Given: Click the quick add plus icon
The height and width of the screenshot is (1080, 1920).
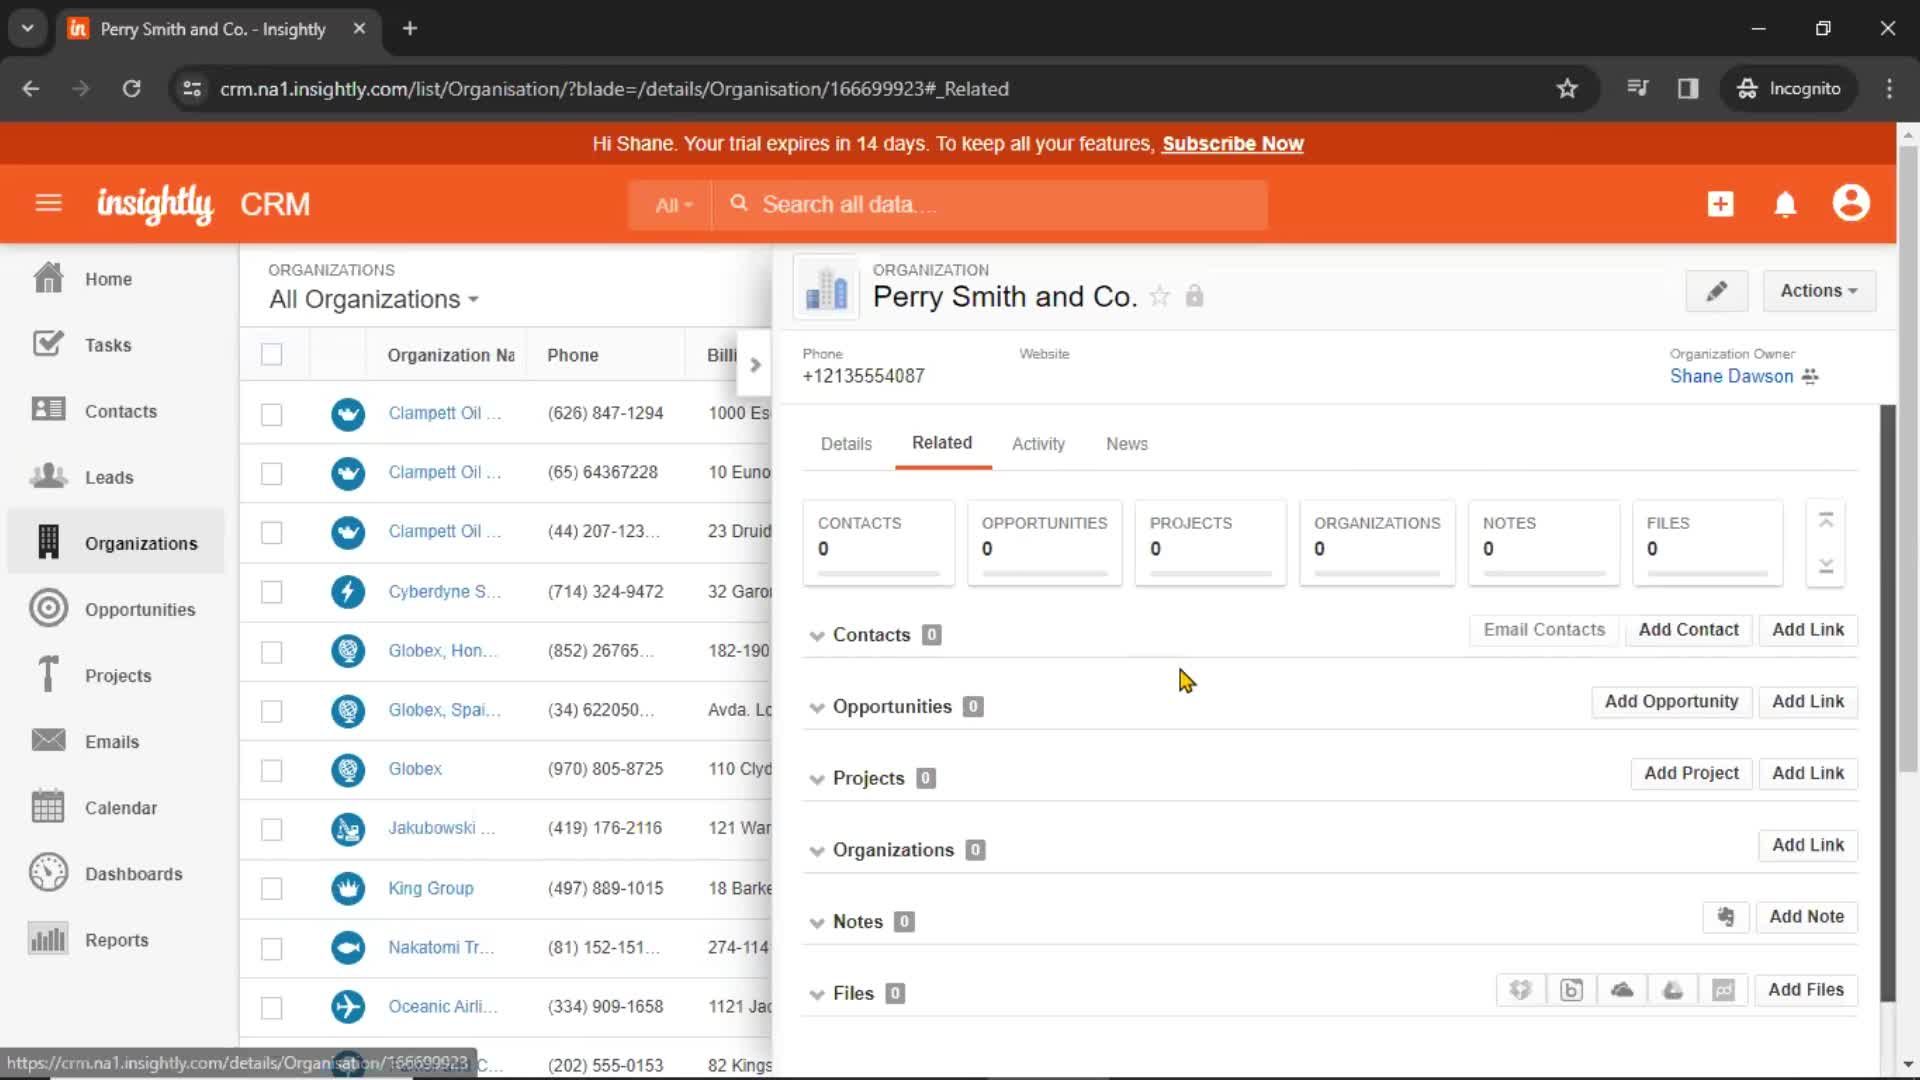Looking at the screenshot, I should 1720,204.
